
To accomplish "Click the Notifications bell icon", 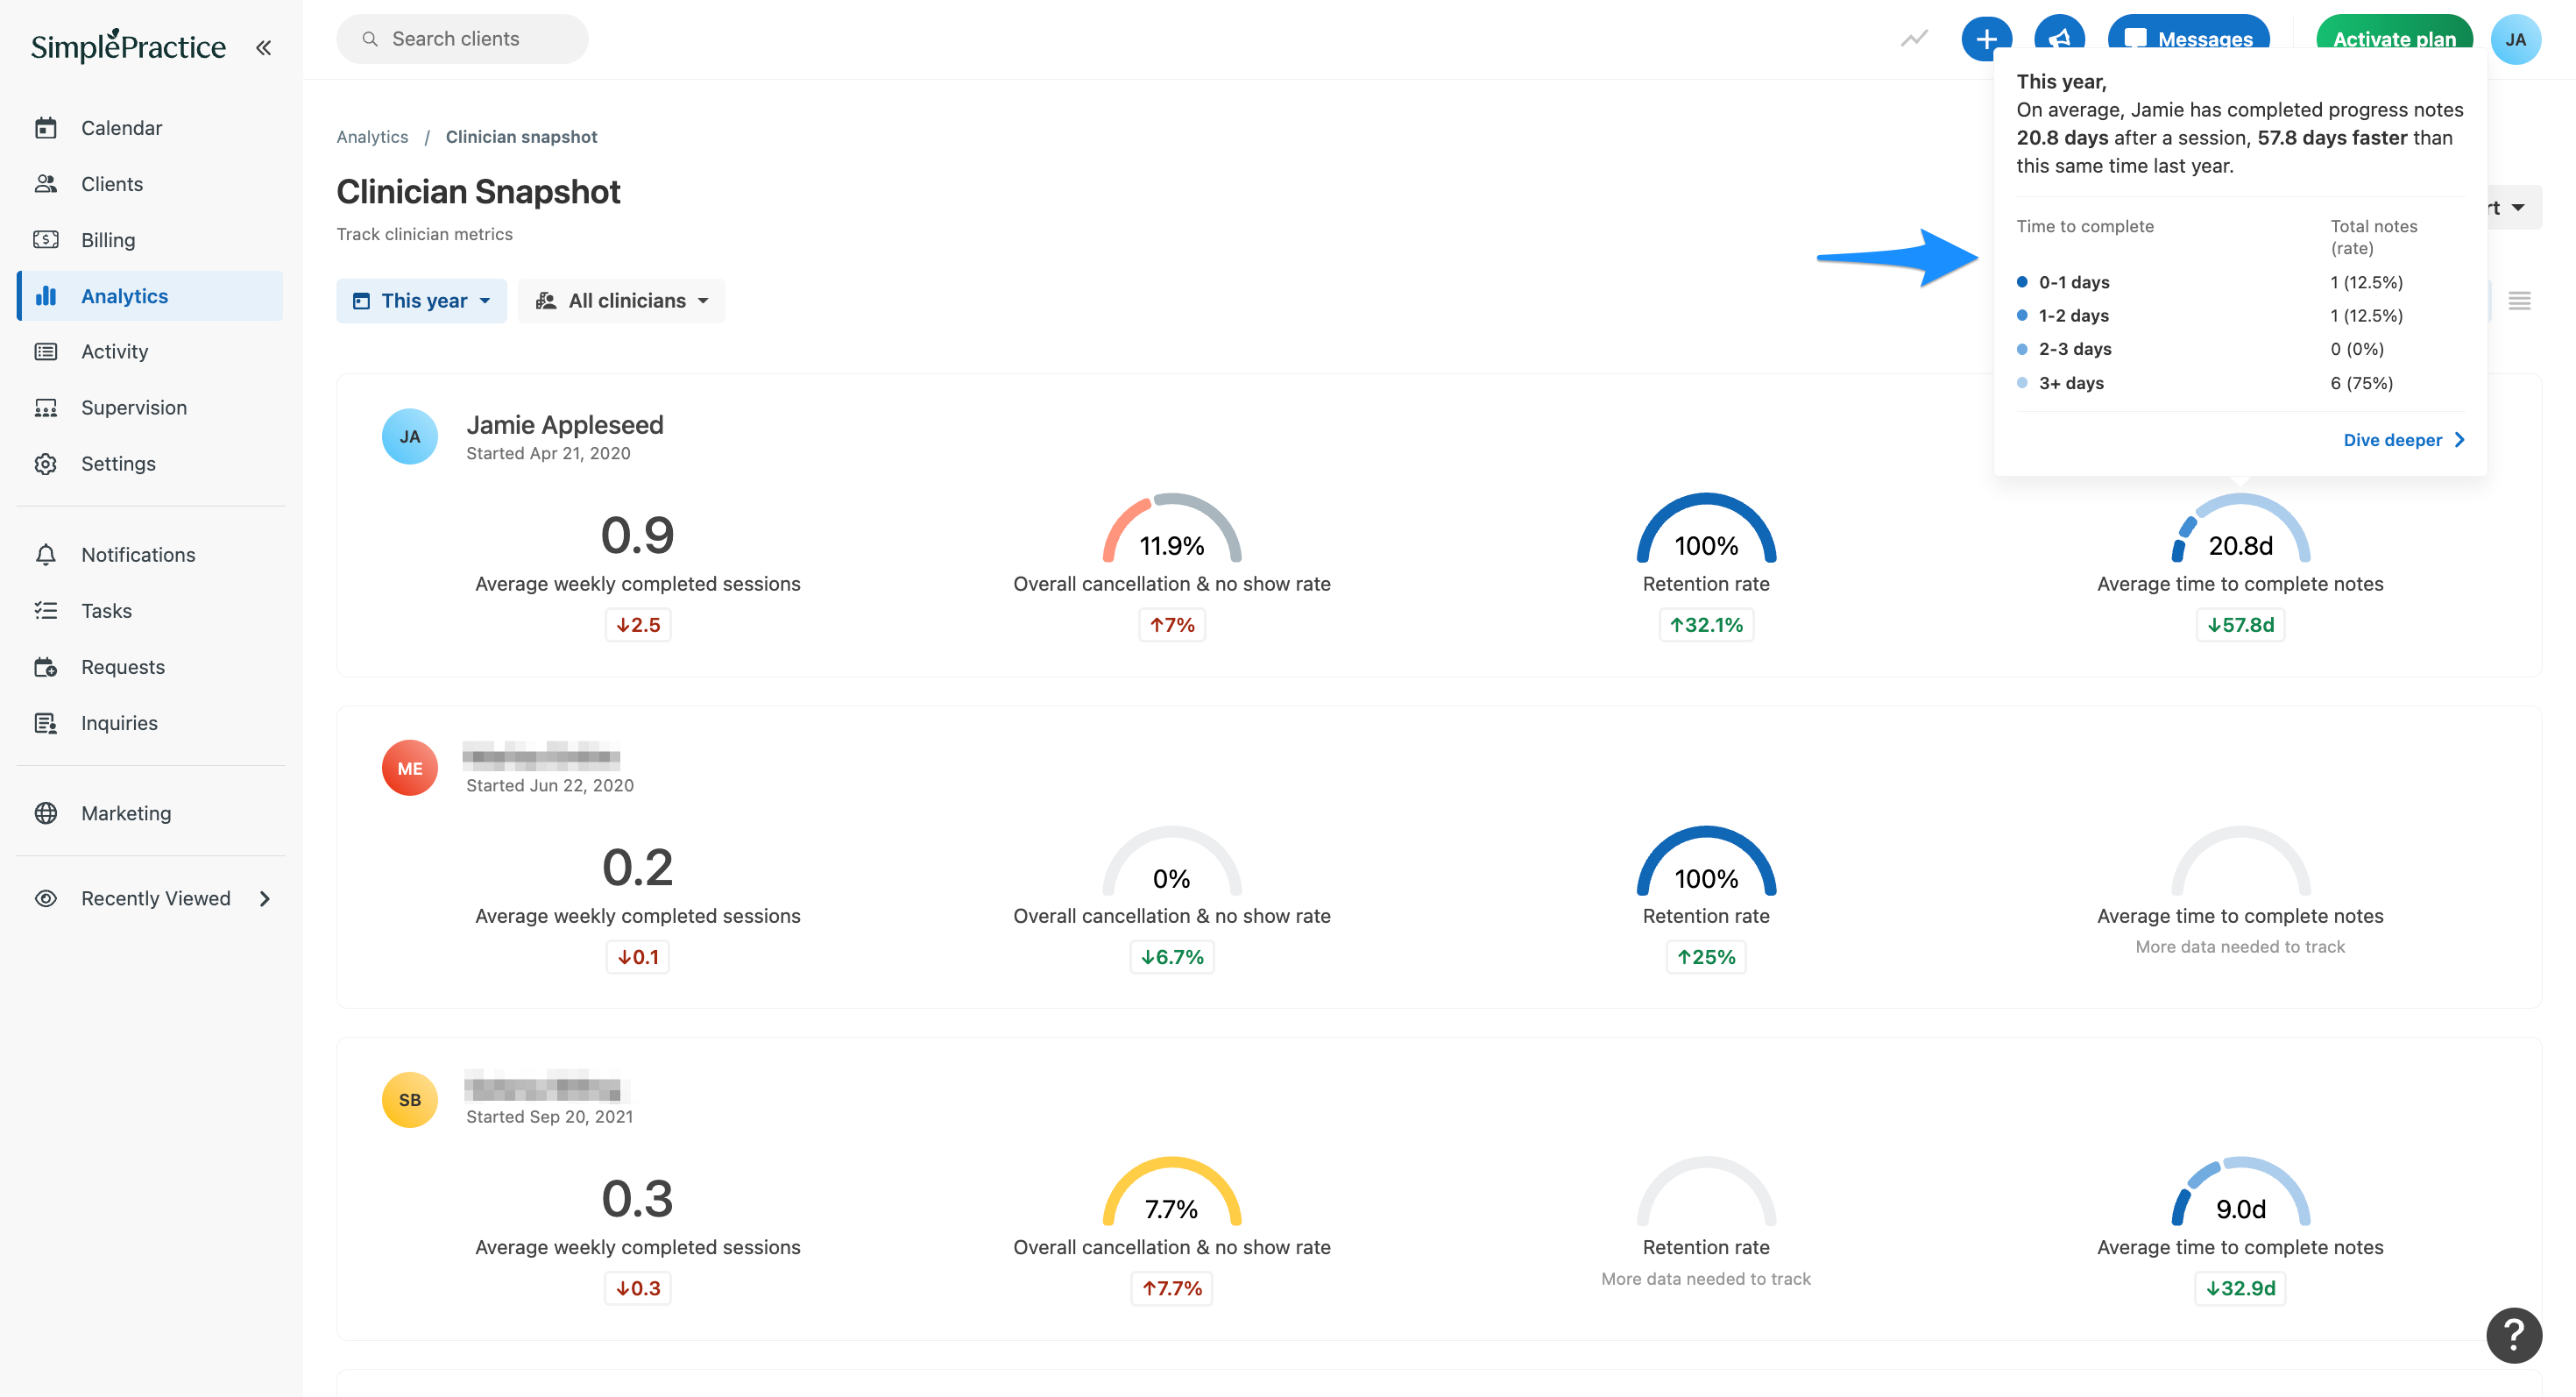I will 46,555.
